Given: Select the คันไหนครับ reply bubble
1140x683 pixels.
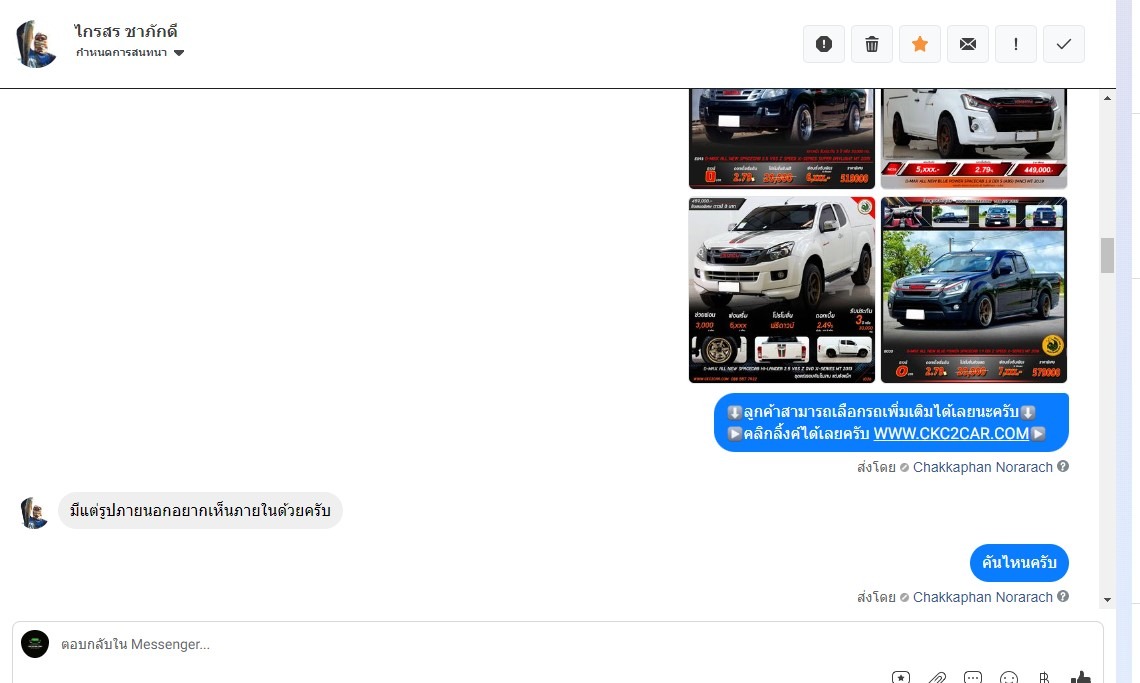Looking at the screenshot, I should [1019, 563].
